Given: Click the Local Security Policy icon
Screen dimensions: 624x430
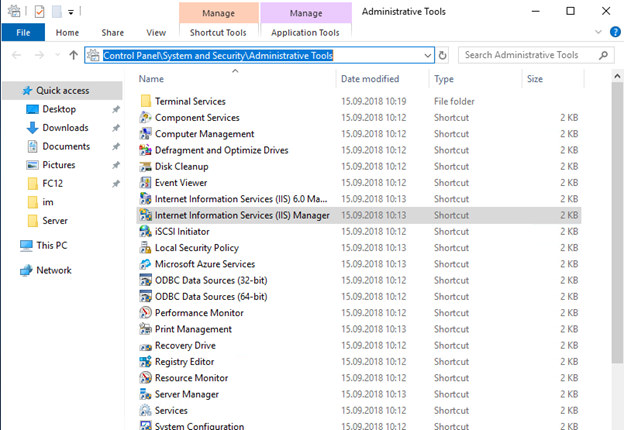Looking at the screenshot, I should click(146, 248).
